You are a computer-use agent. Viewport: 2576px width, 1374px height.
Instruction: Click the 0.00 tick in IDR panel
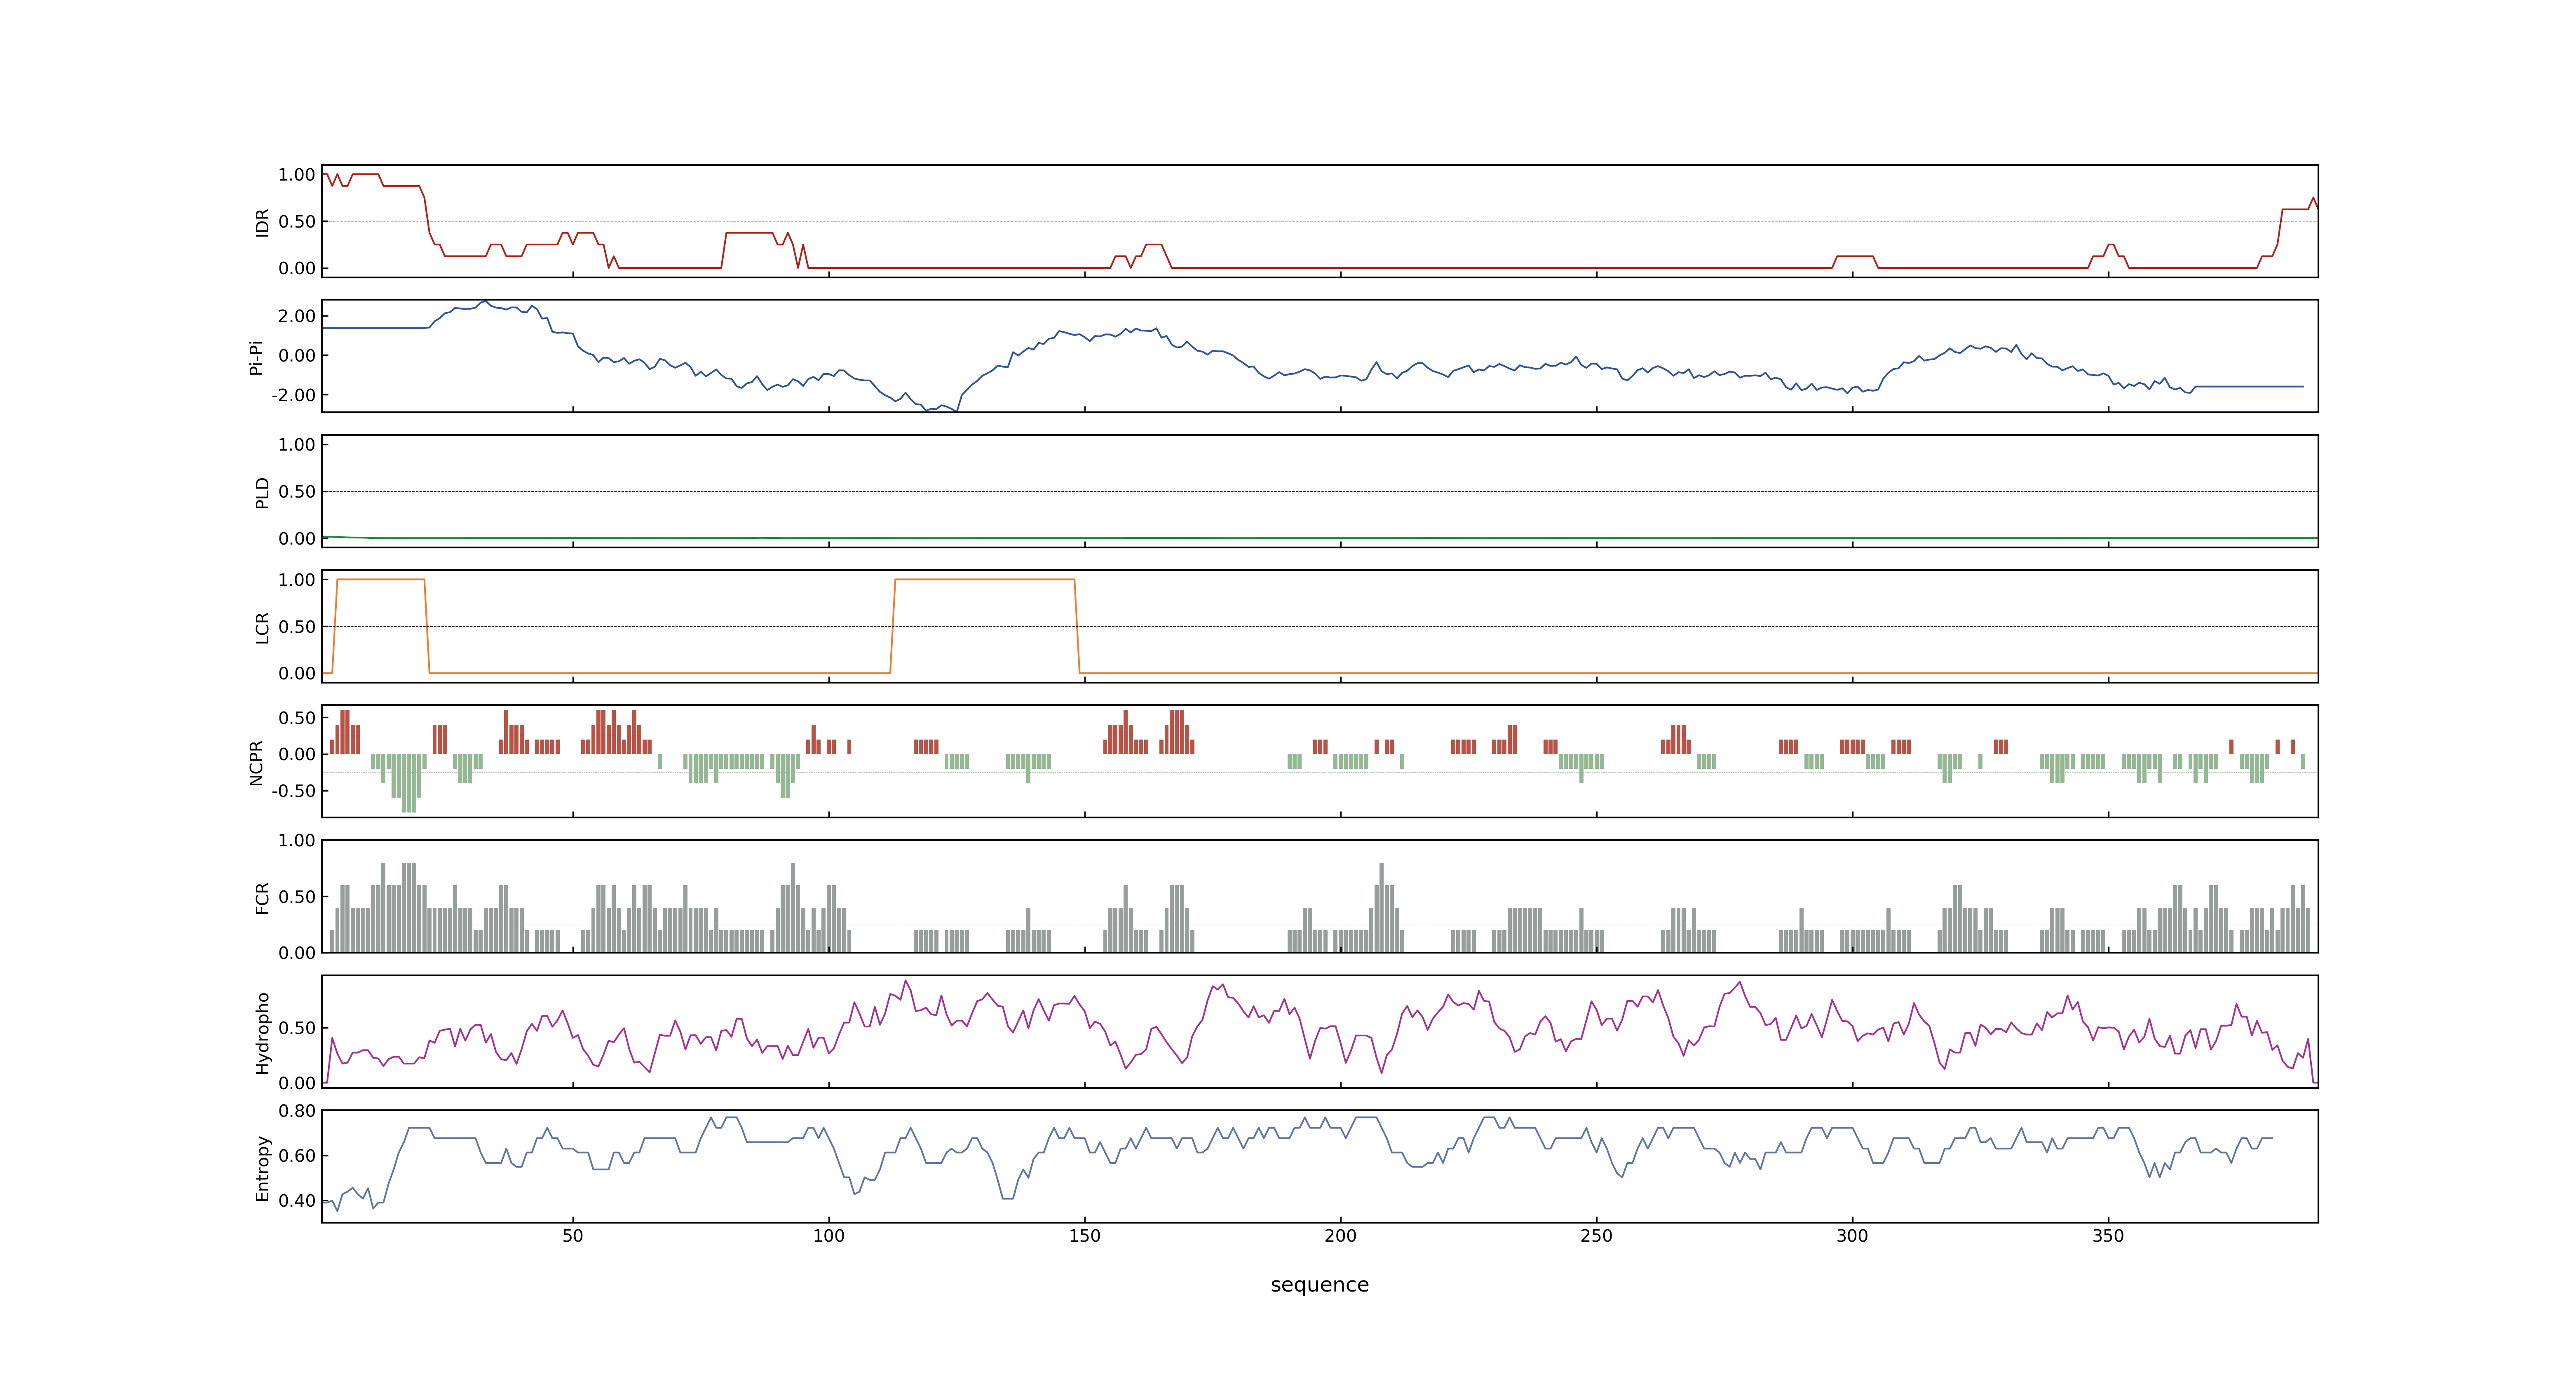[x=297, y=268]
